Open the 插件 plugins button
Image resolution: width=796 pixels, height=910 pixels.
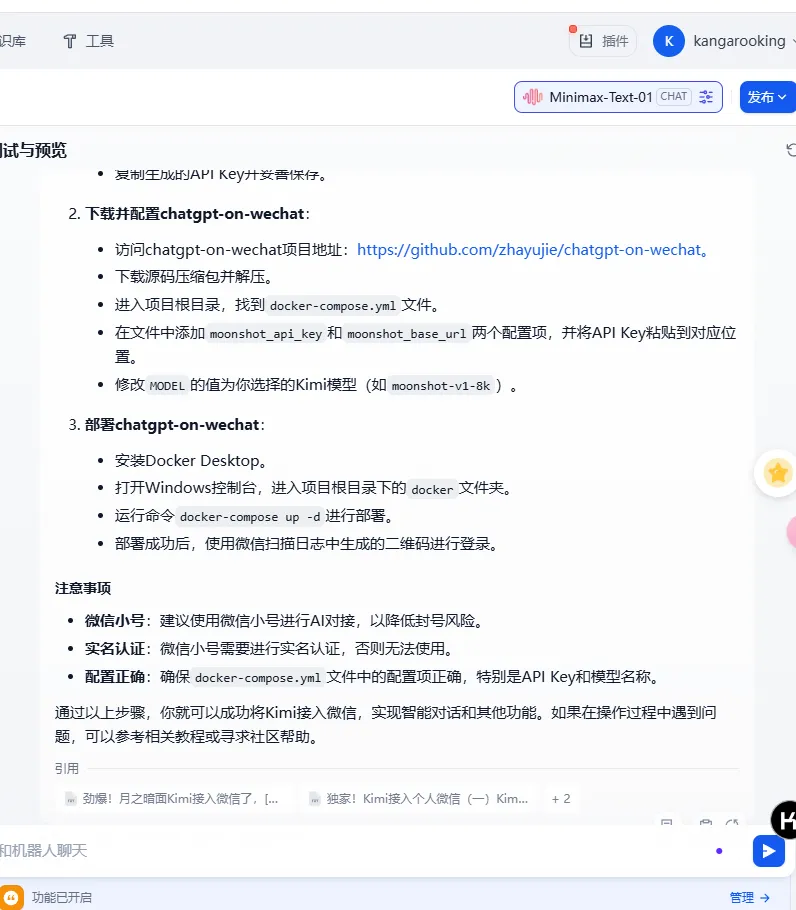point(603,41)
